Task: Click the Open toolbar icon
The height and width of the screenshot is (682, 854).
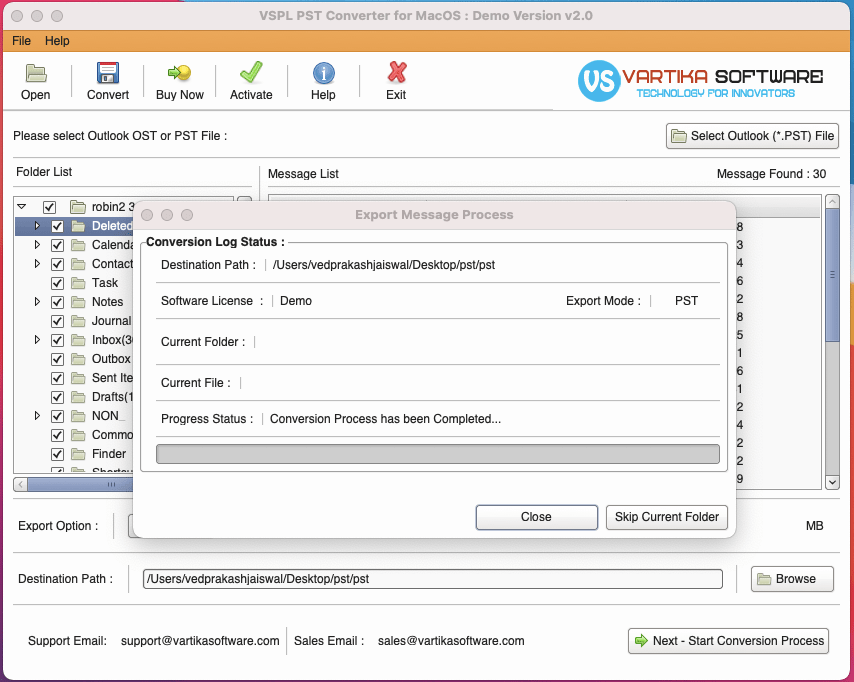Action: click(x=36, y=73)
